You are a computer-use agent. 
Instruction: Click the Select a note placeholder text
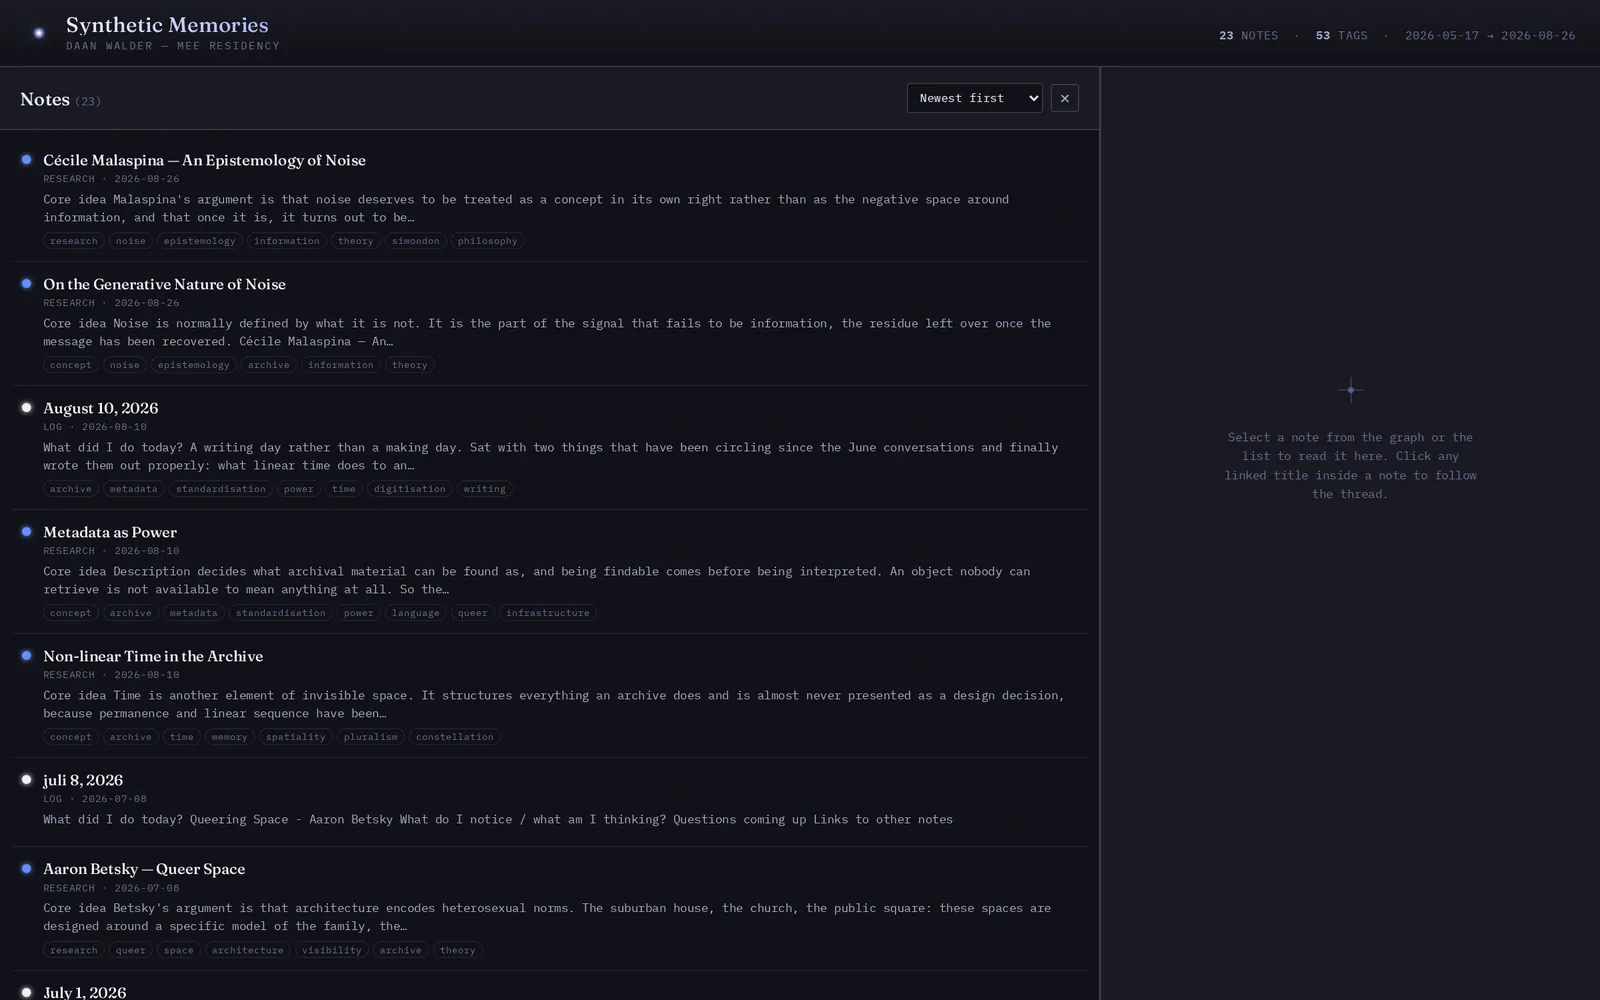pyautogui.click(x=1350, y=465)
